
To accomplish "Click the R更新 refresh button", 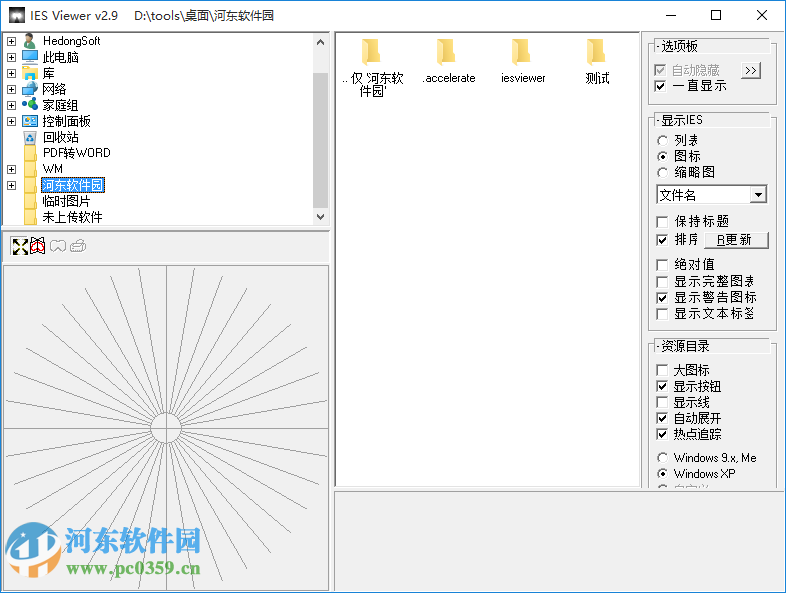I will pos(736,240).
